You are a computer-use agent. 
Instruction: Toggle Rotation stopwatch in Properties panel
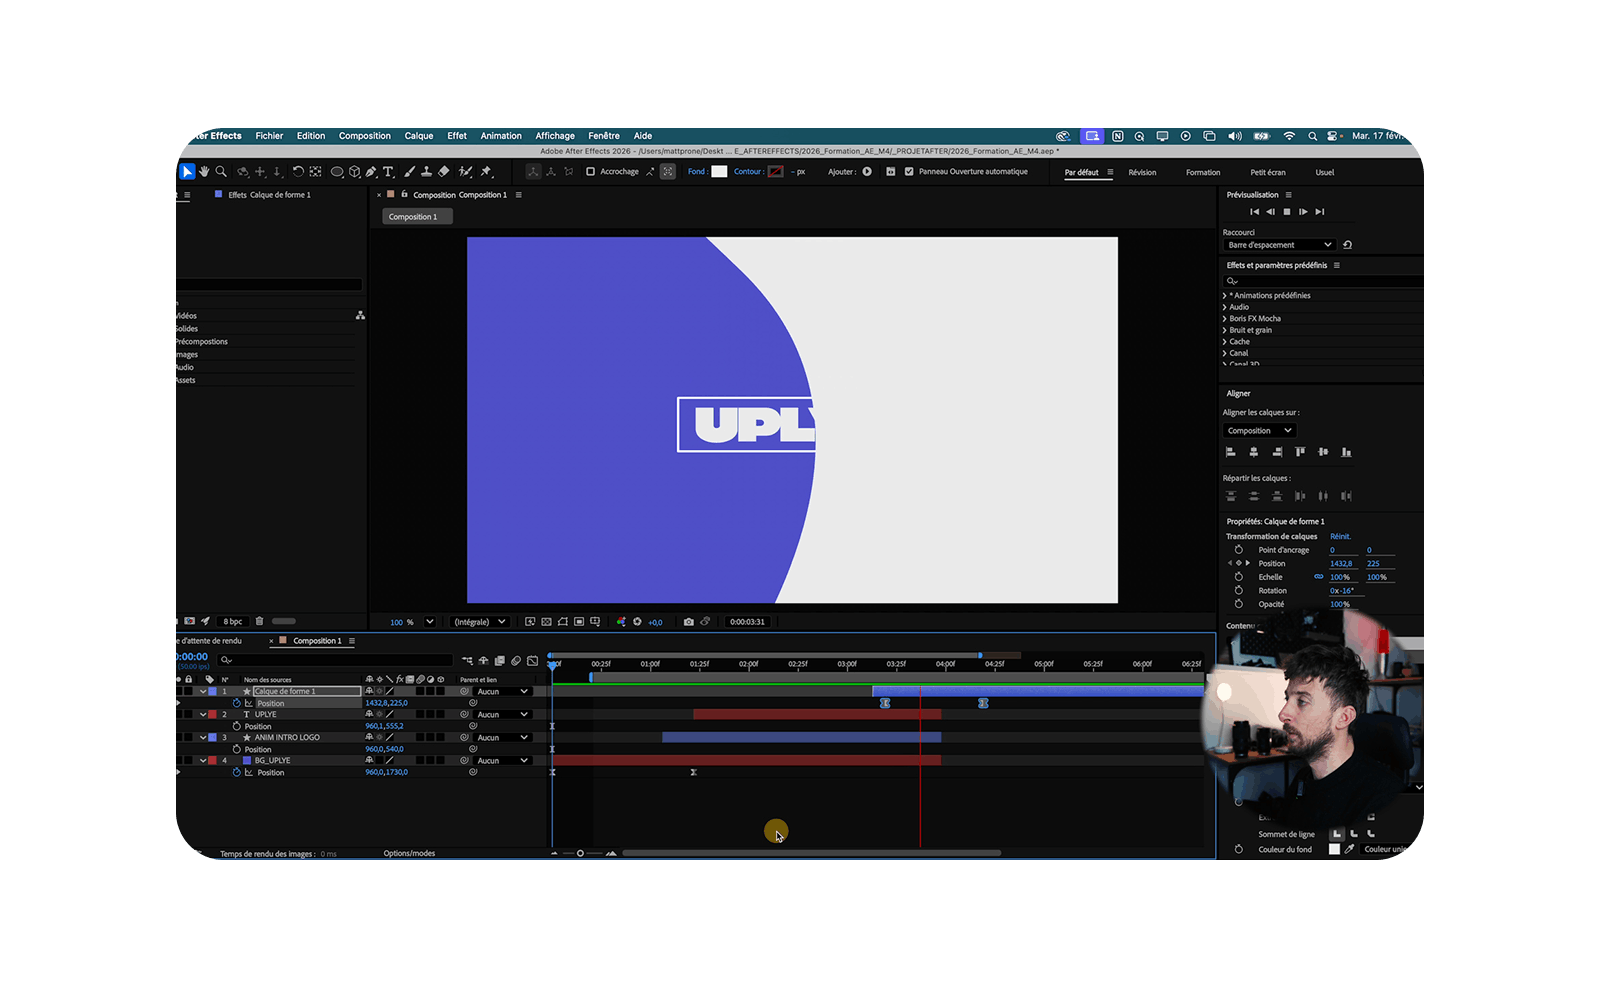1239,590
